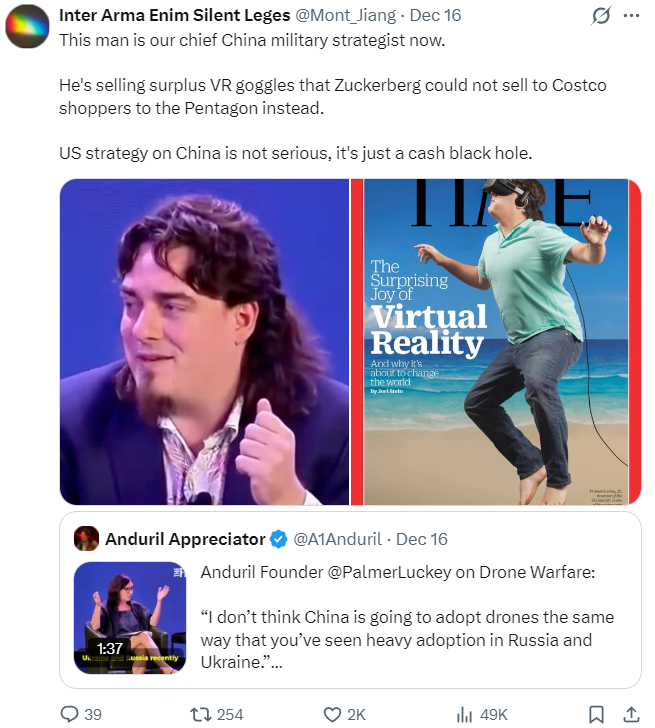This screenshot has height=728, width=655.
Task: Open quoted tweet text about drone warfare
Action: pos(407,617)
